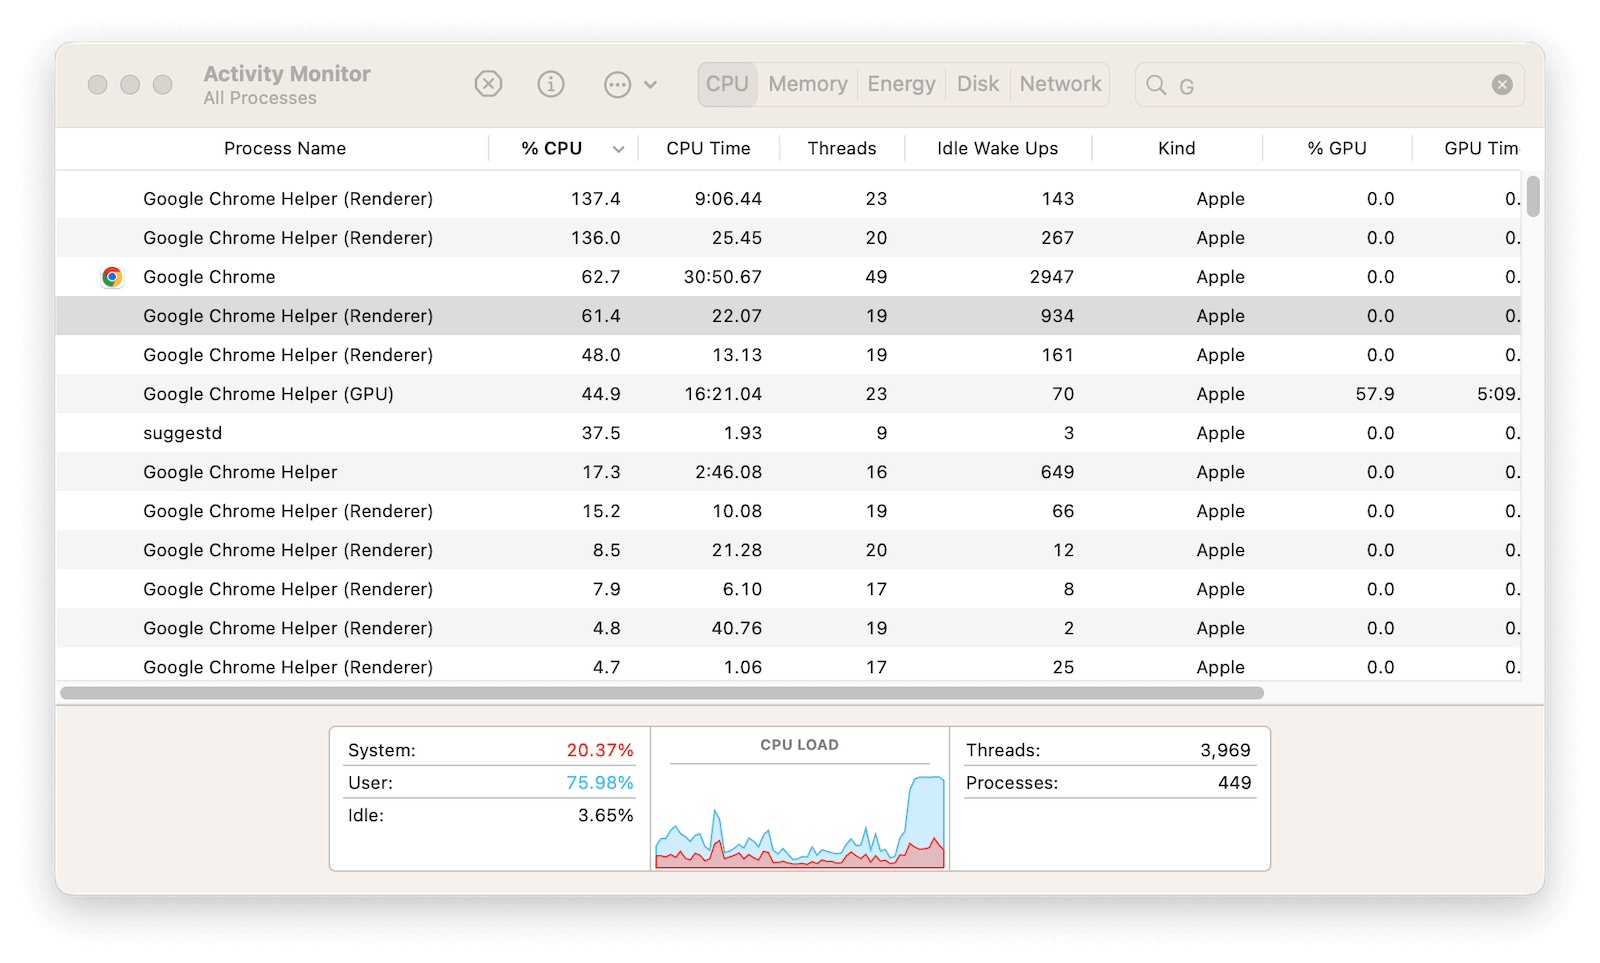Click the Google Chrome app icon in the list

[x=113, y=277]
